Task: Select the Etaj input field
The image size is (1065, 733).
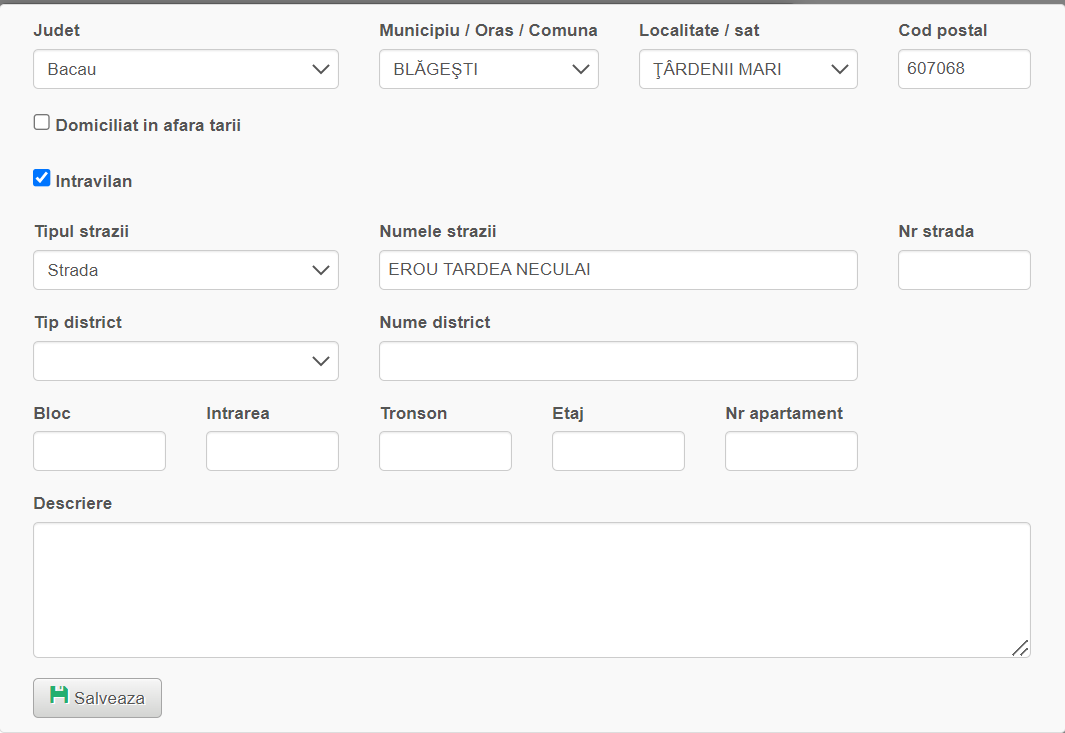Action: [x=618, y=451]
